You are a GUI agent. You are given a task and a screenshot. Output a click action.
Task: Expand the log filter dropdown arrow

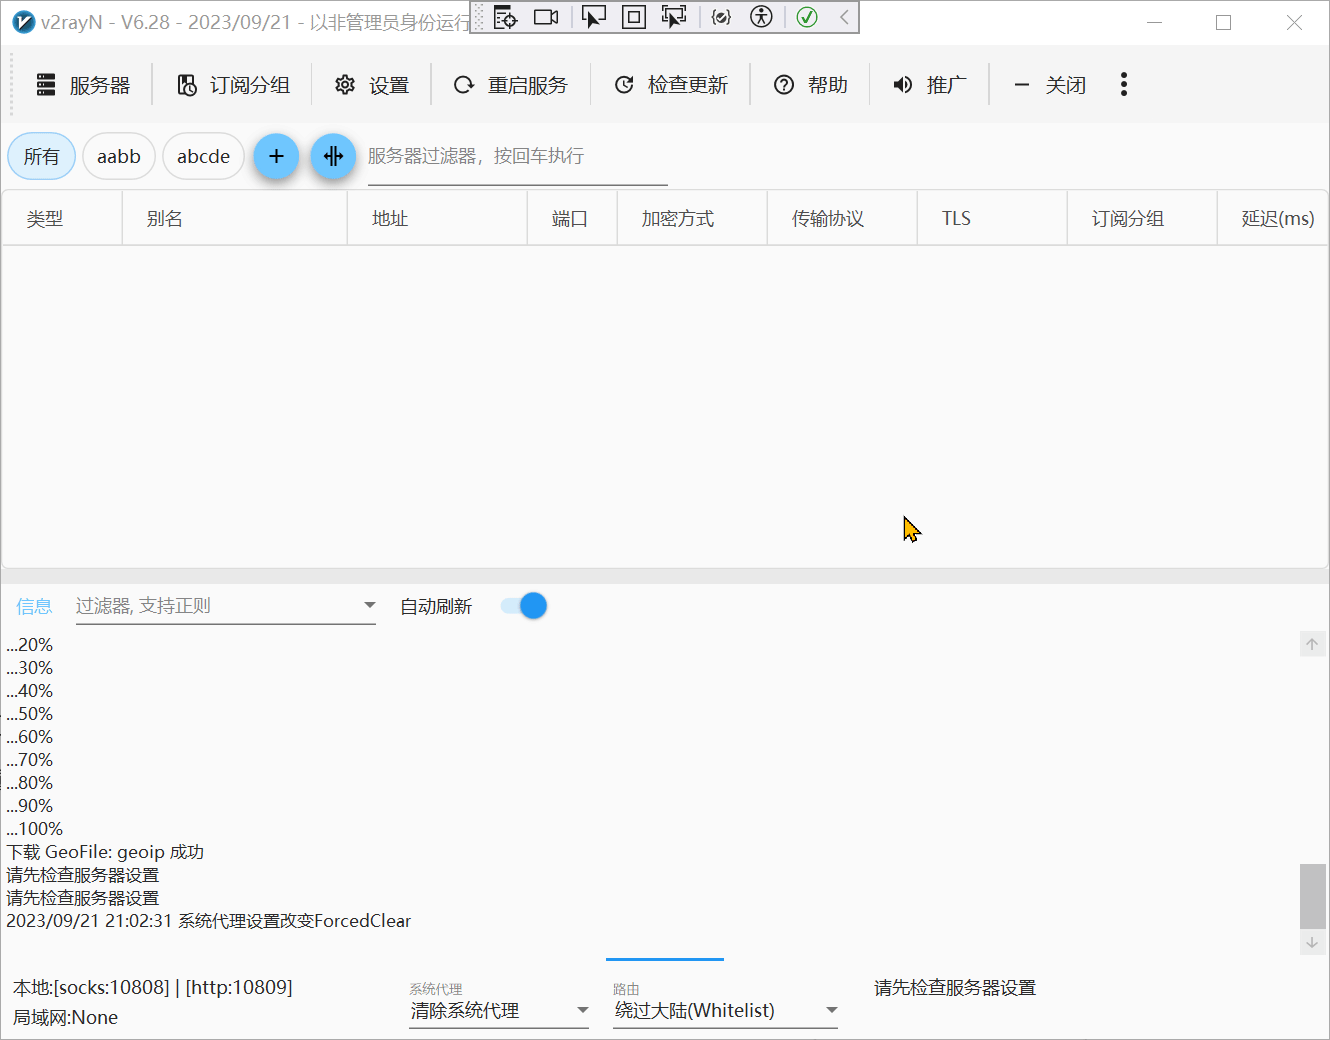point(369,605)
